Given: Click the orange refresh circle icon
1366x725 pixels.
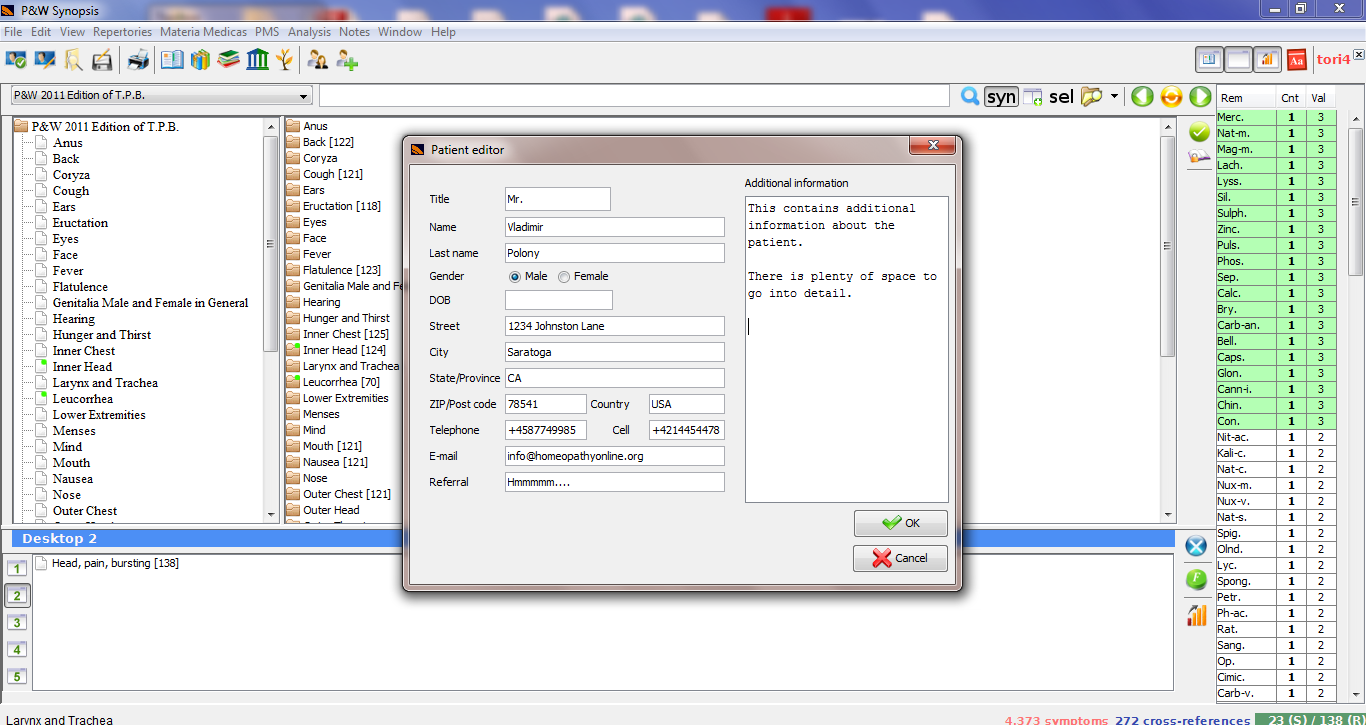Looking at the screenshot, I should tap(1171, 96).
